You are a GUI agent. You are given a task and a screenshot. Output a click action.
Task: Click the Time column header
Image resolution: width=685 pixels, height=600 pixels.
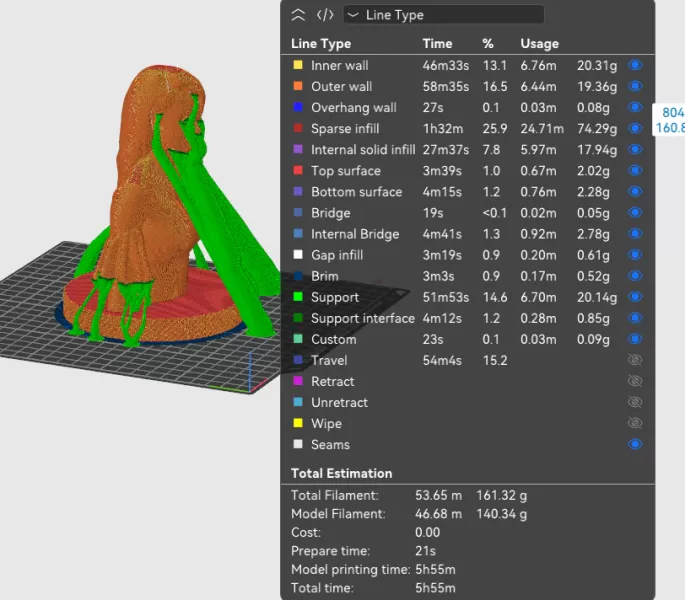click(x=437, y=44)
